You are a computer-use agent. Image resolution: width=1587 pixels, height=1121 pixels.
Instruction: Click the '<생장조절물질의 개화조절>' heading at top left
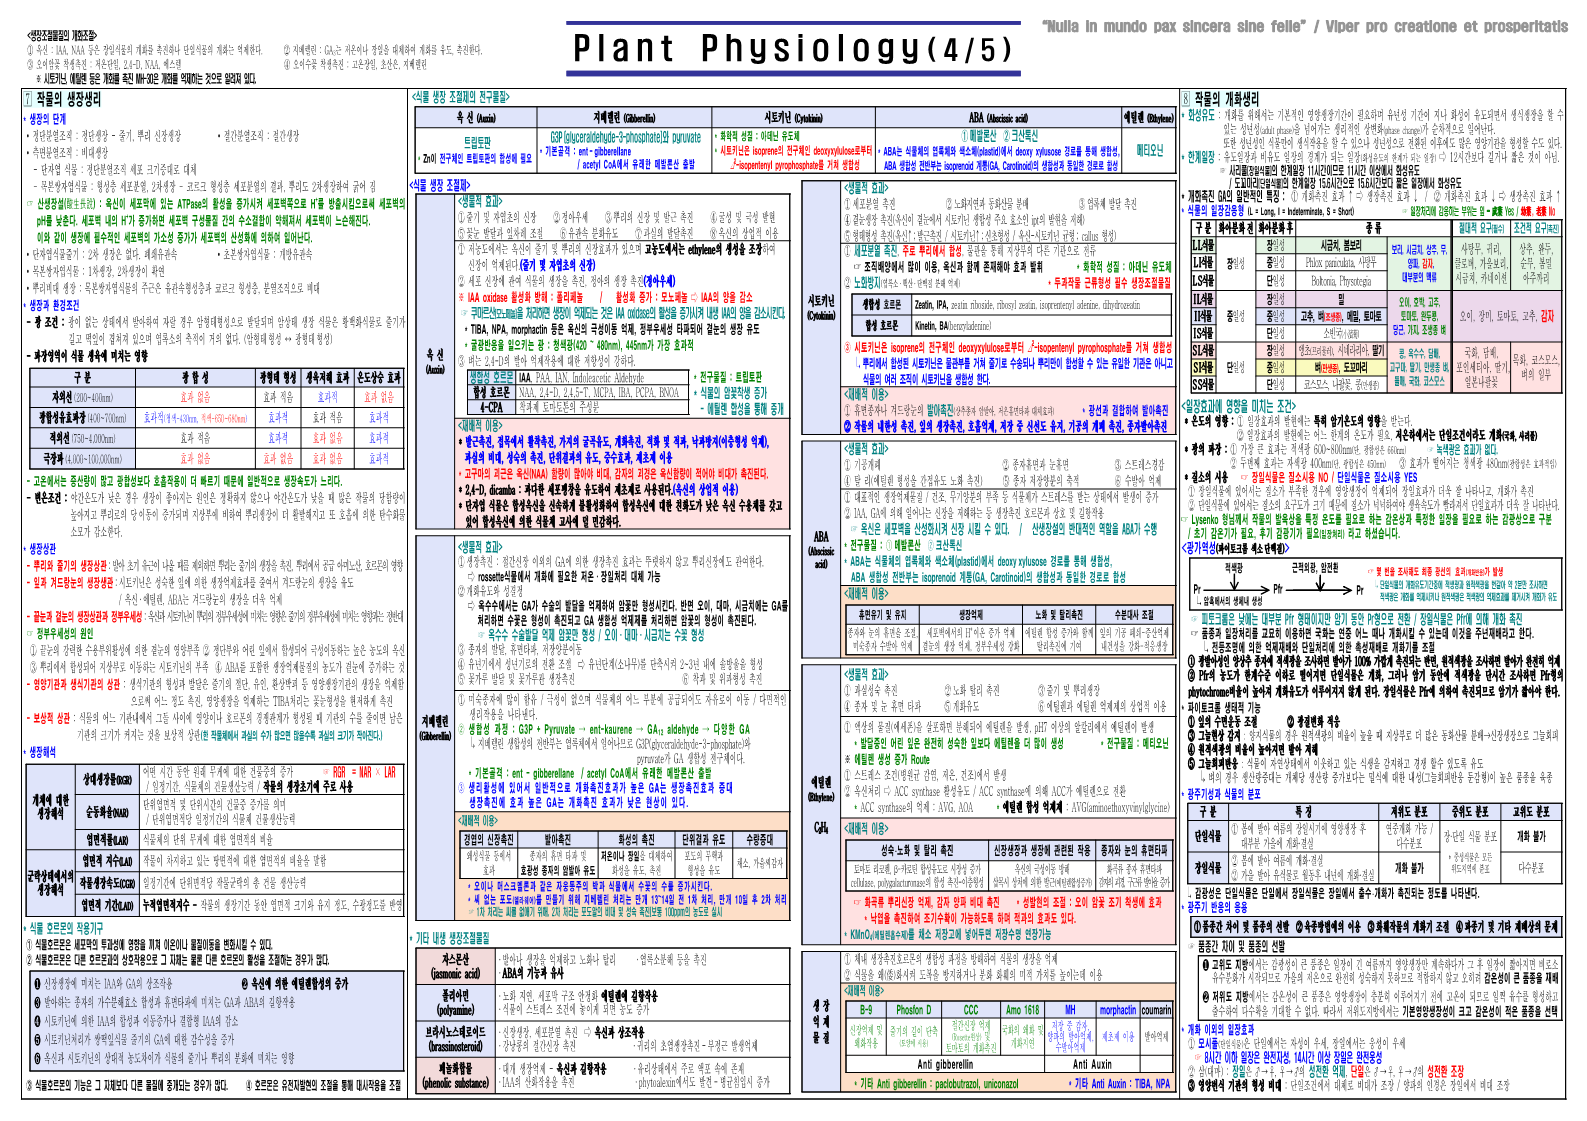tap(63, 35)
